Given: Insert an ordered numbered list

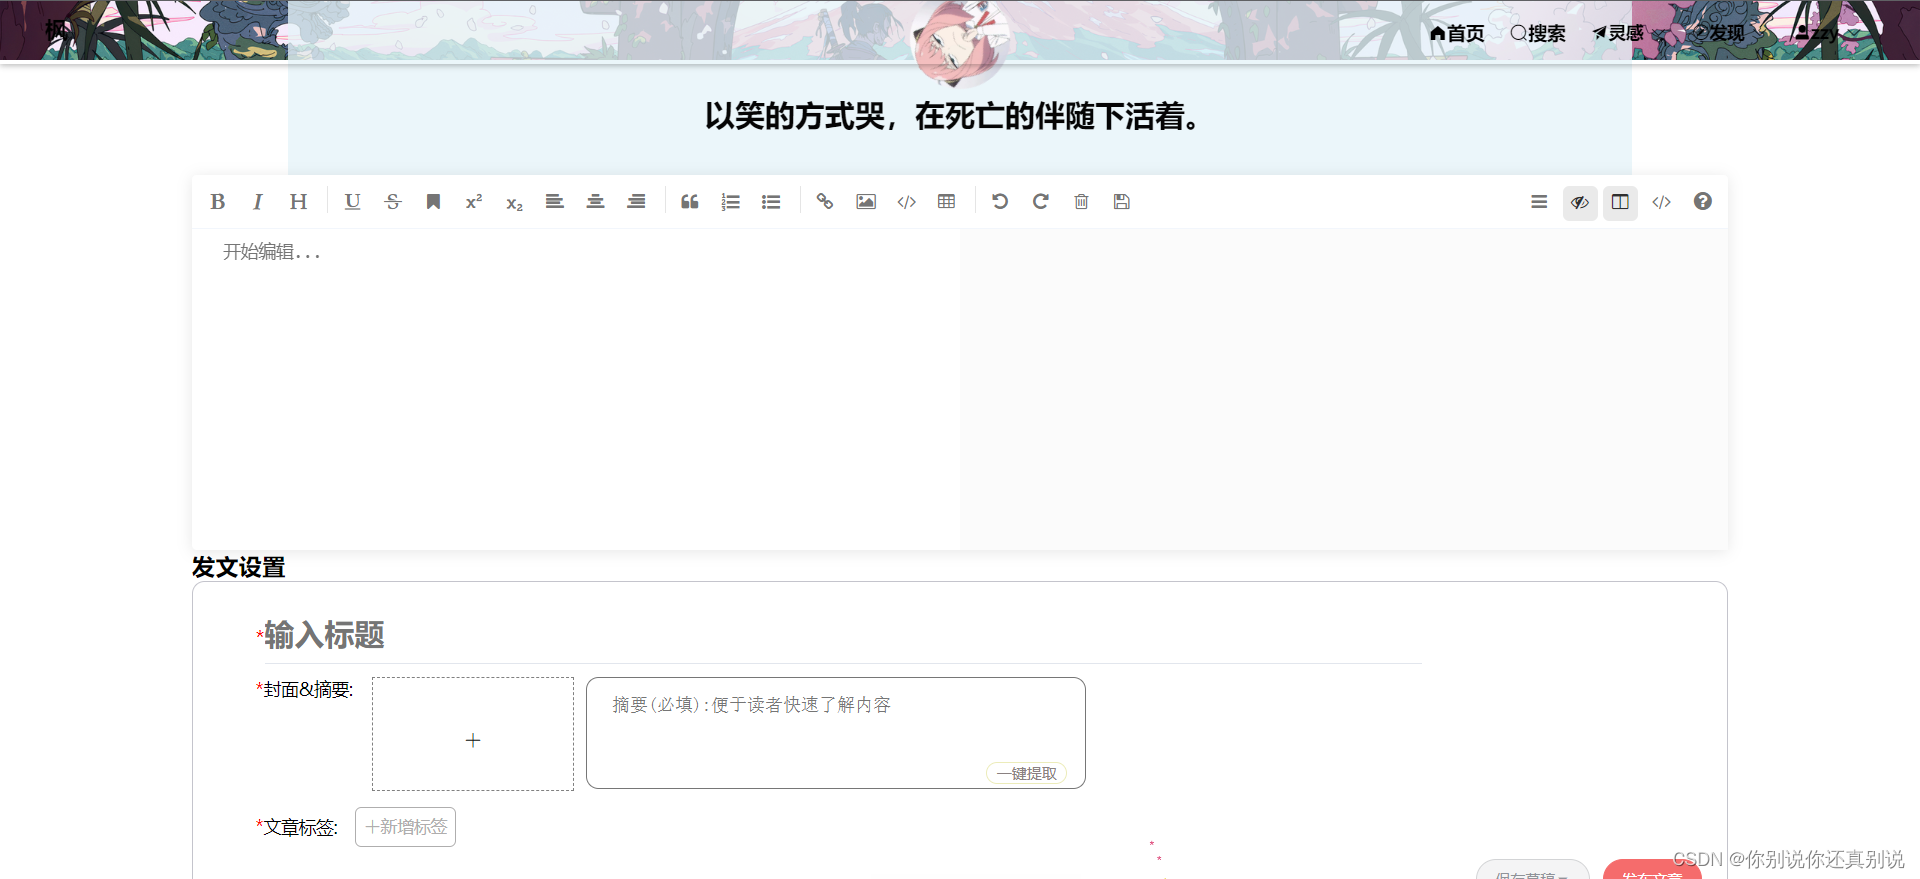Looking at the screenshot, I should 730,202.
